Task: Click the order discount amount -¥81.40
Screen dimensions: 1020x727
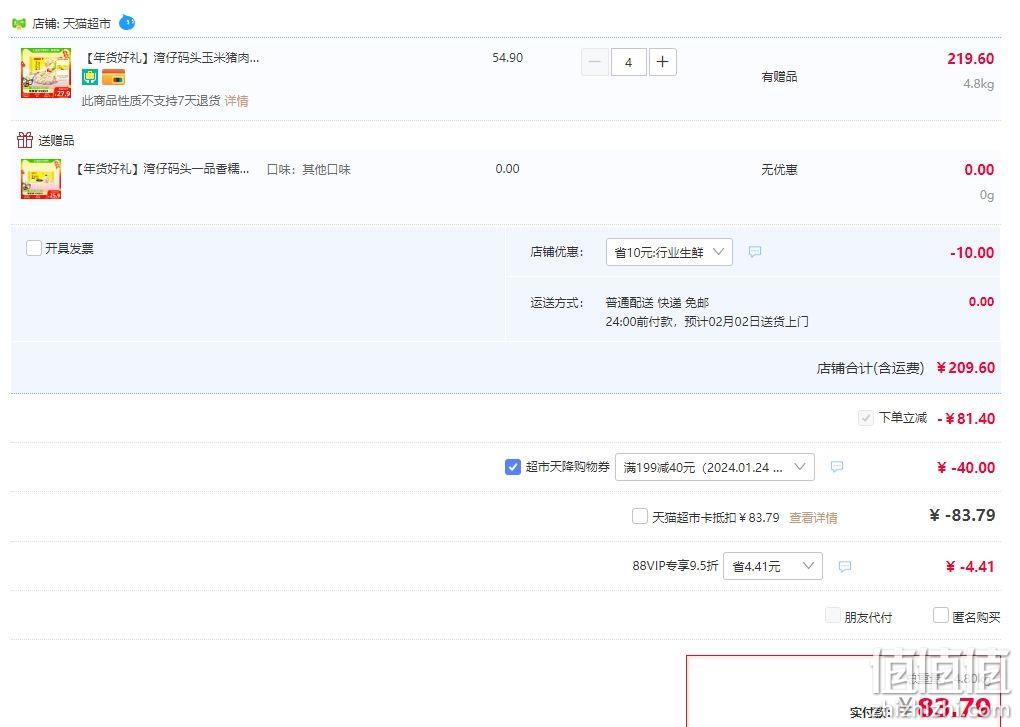Action: pos(966,418)
